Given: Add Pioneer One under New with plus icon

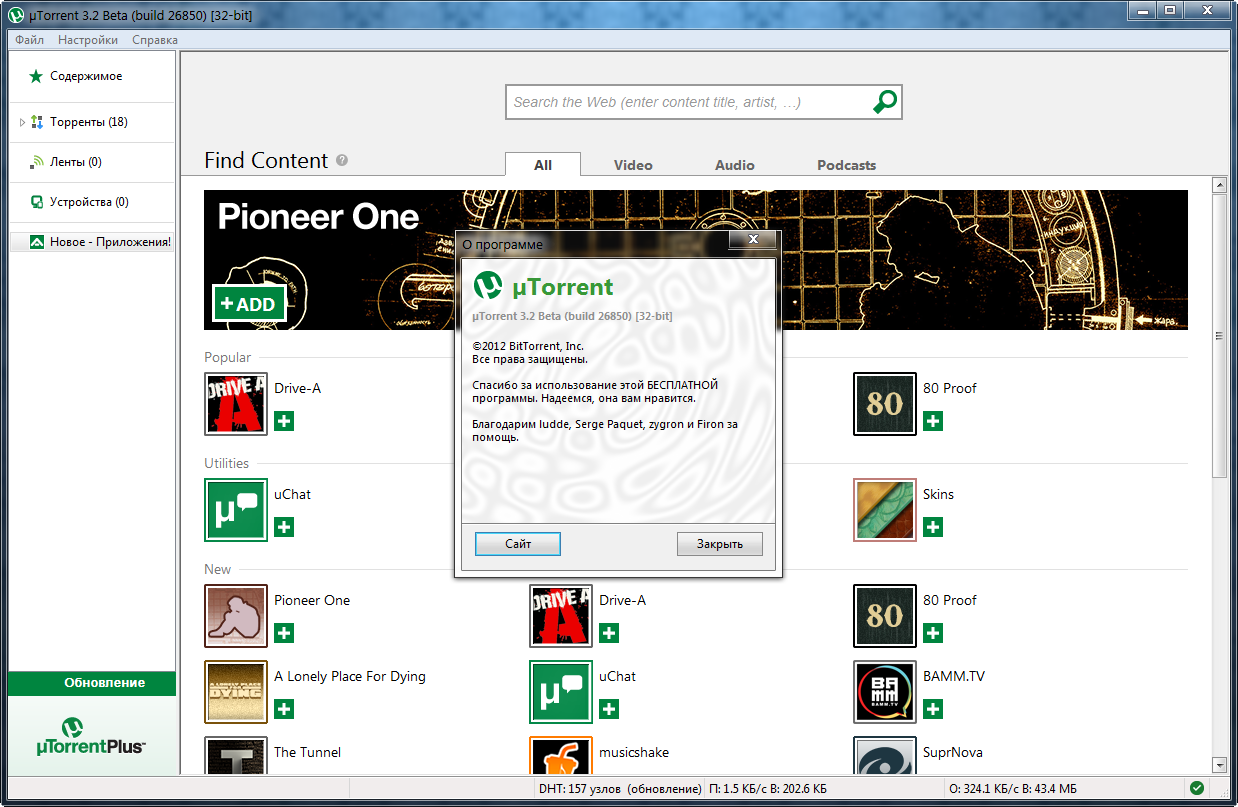Looking at the screenshot, I should [x=284, y=633].
